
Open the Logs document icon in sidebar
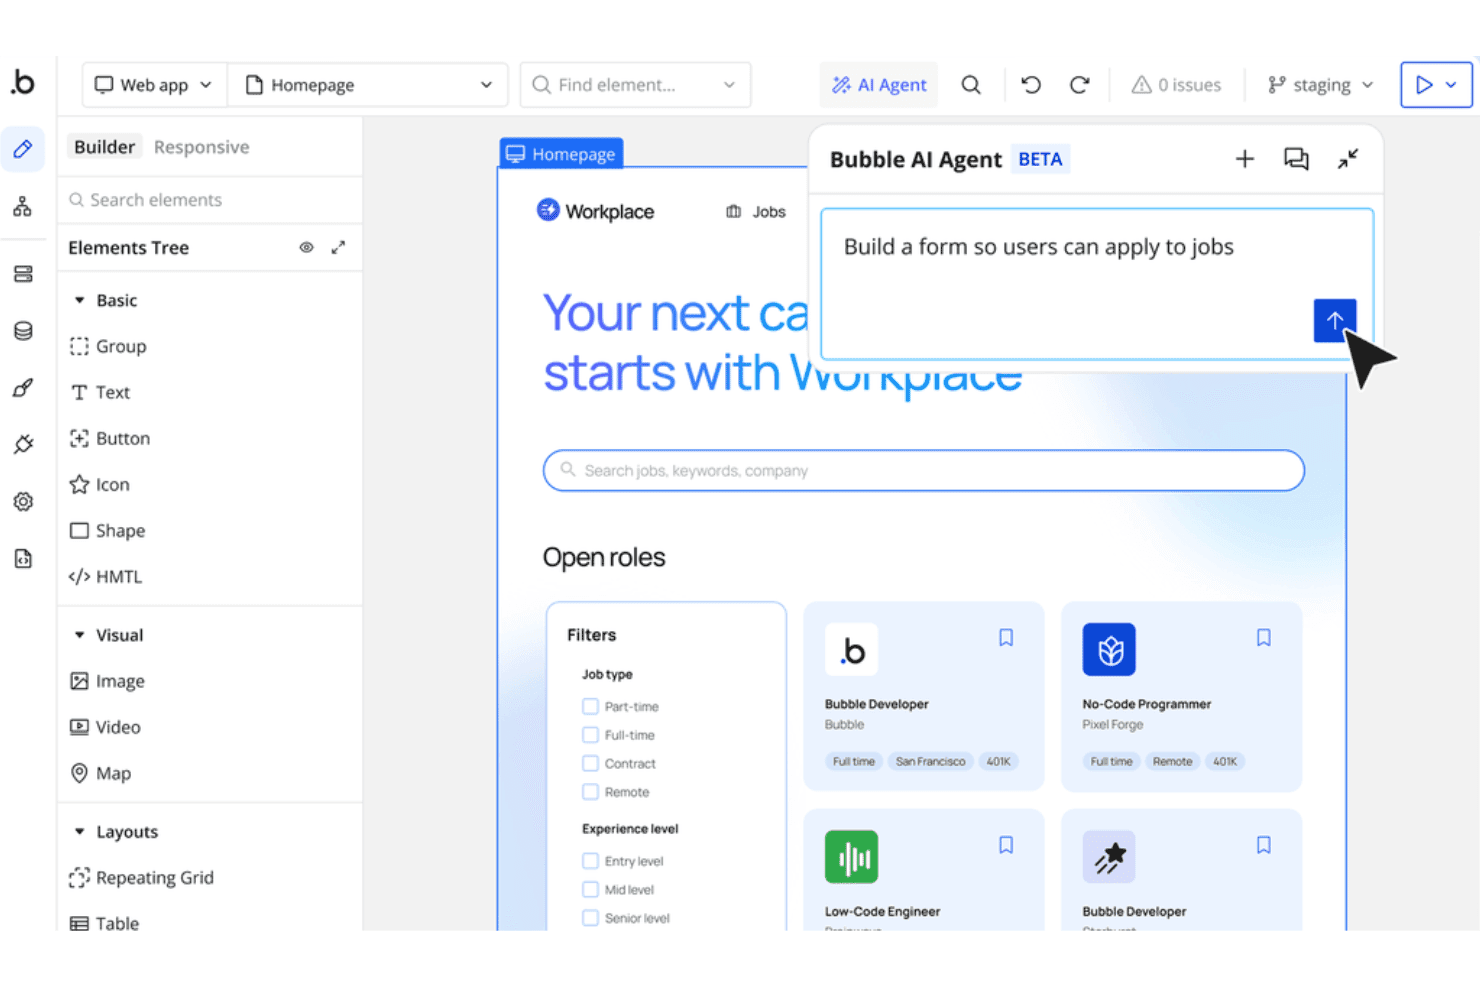point(23,559)
